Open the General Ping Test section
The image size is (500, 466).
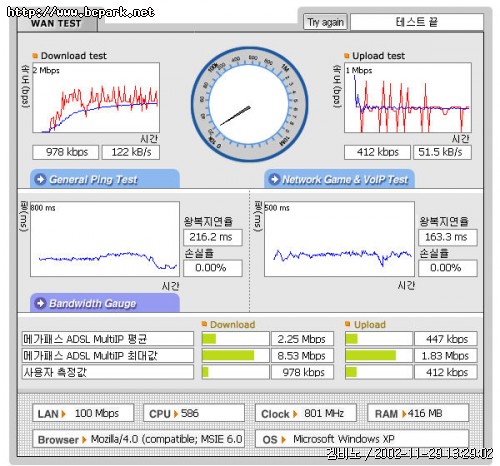click(x=105, y=179)
